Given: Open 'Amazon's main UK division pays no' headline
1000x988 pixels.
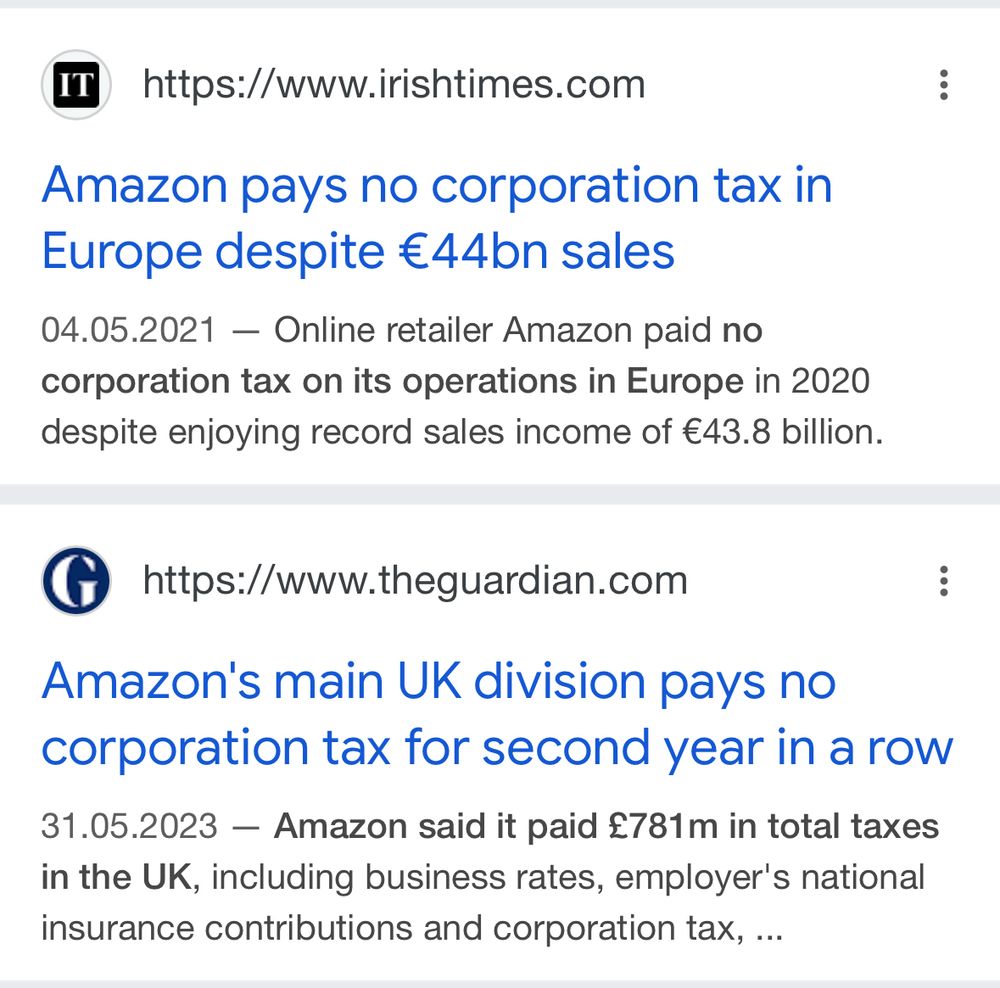Looking at the screenshot, I should (x=439, y=682).
